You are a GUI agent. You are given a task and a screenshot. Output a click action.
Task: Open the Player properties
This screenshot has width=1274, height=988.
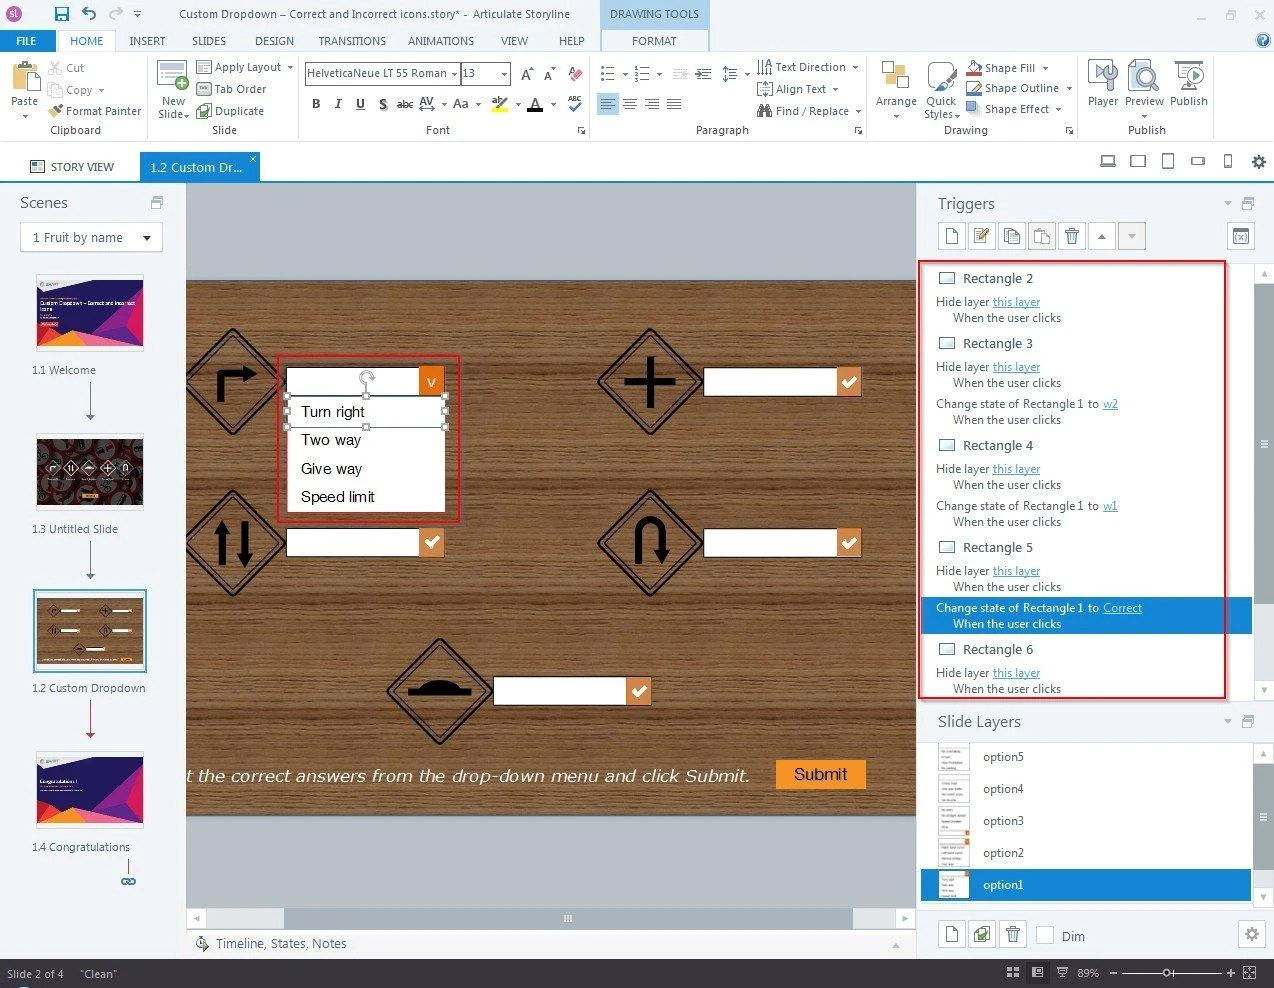(x=1103, y=84)
